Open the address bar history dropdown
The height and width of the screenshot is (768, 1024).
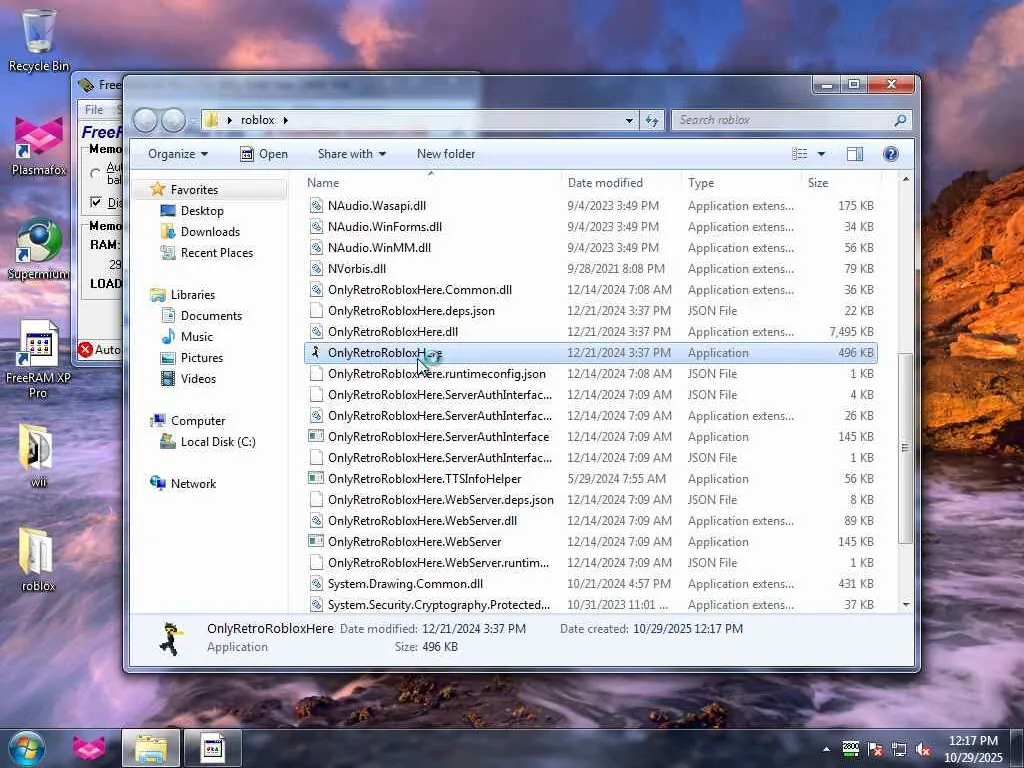(x=629, y=120)
